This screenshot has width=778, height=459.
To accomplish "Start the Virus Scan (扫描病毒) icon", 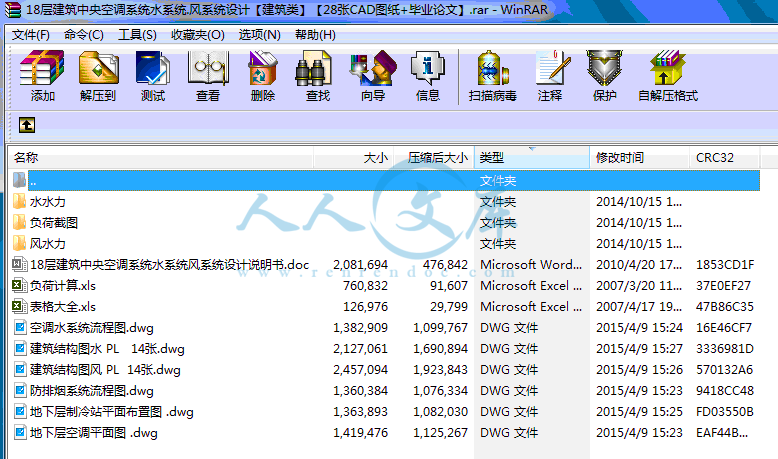I will [x=493, y=68].
